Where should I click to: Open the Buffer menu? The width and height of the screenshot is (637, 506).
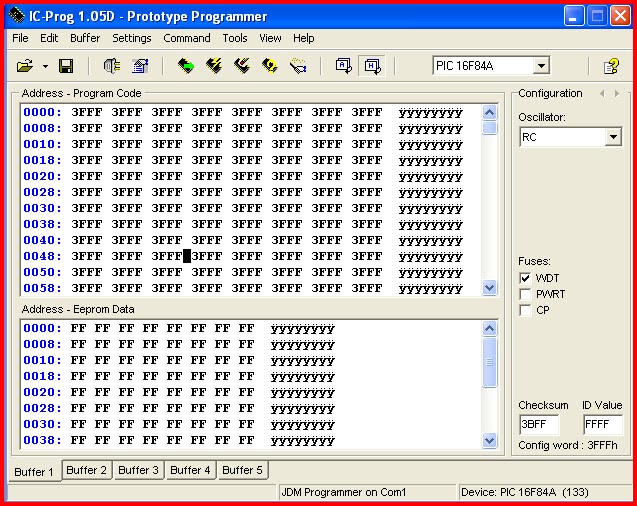[x=85, y=38]
